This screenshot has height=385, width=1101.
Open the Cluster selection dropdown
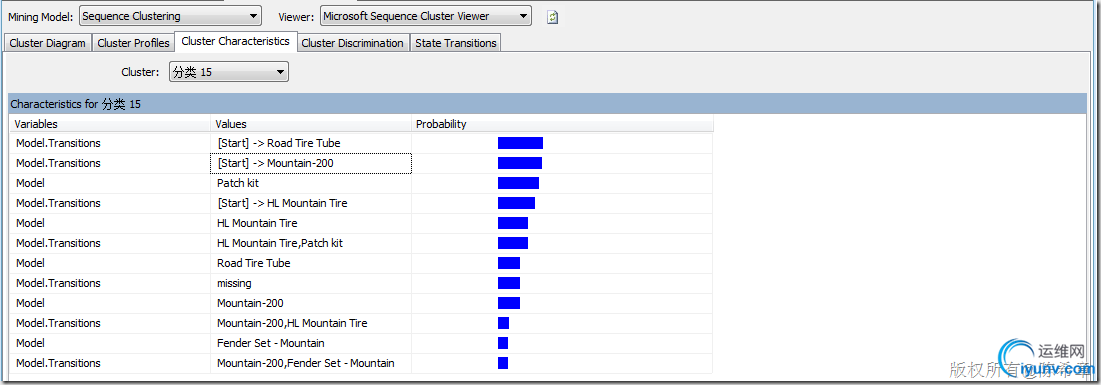point(229,72)
